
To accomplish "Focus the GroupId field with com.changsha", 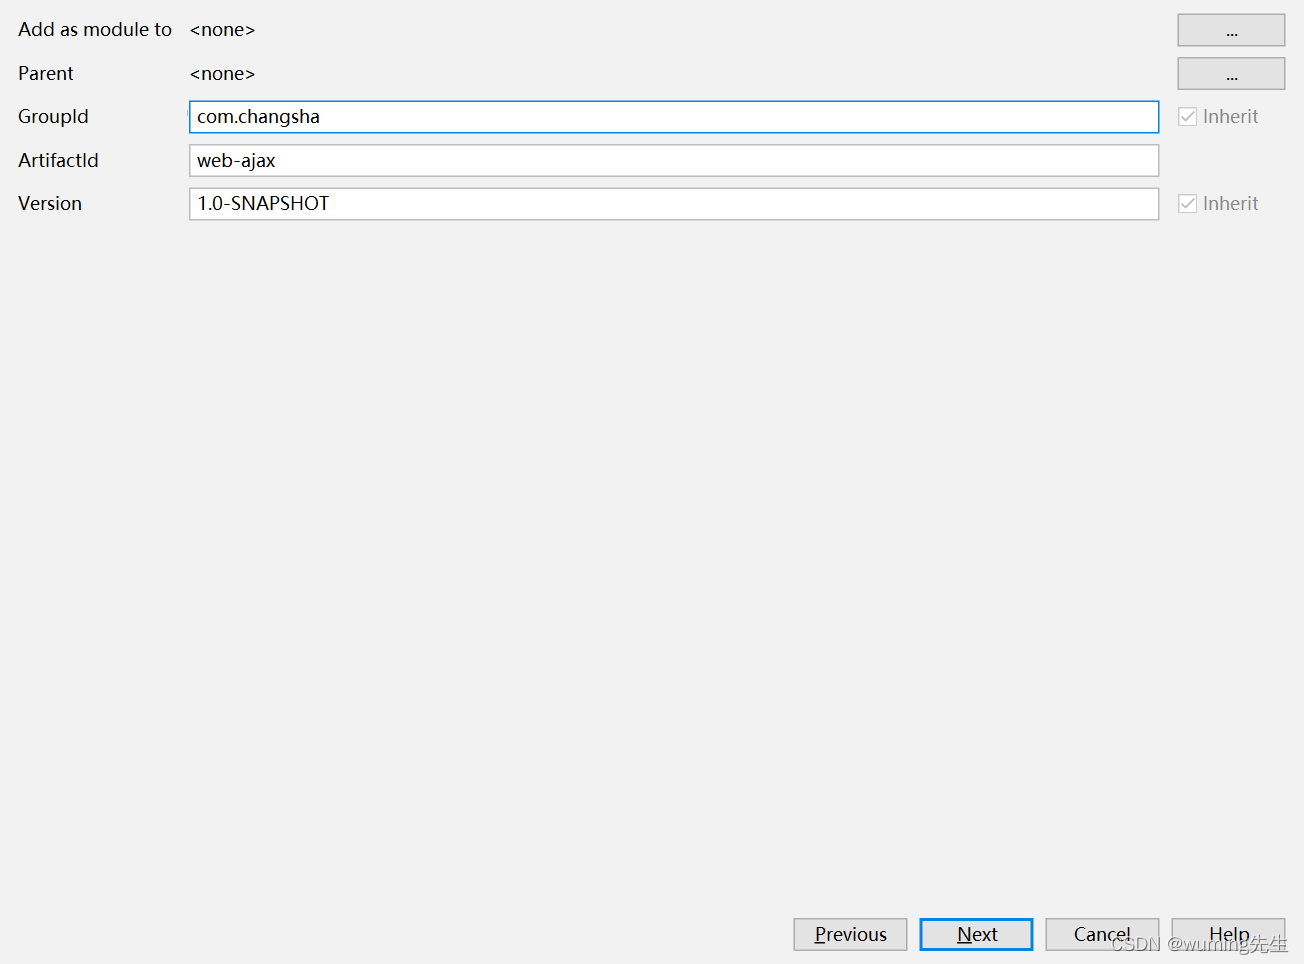I will [674, 117].
